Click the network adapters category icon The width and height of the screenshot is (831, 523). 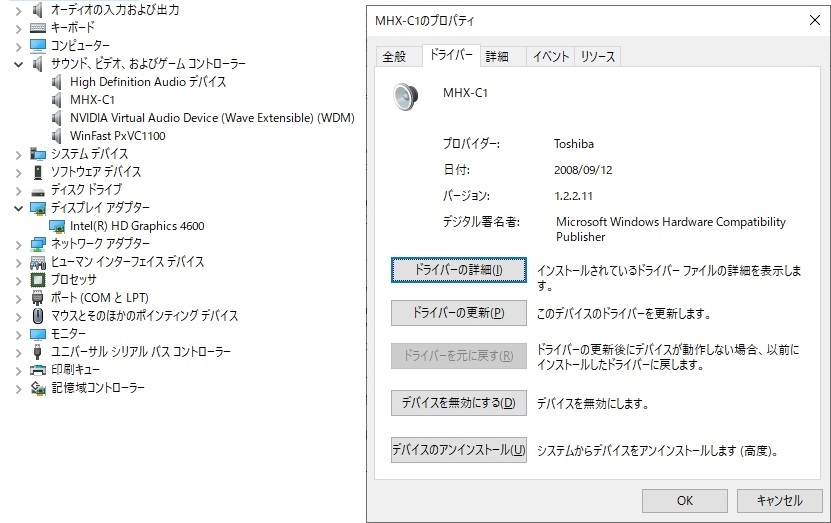pos(38,244)
